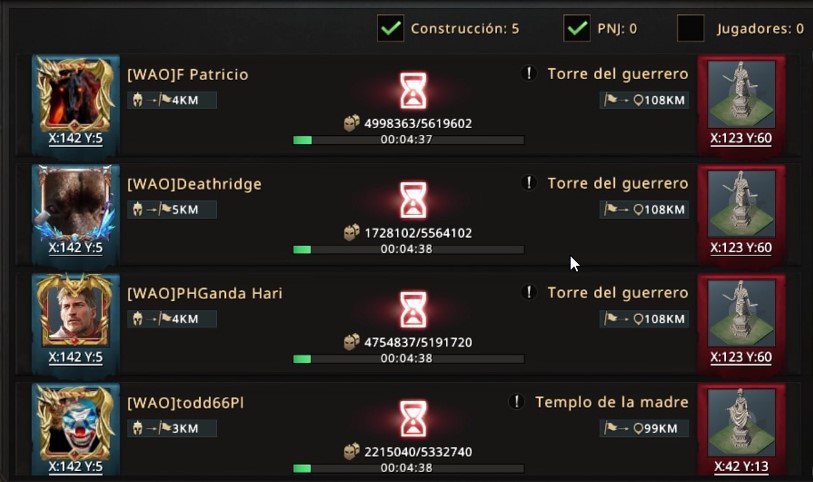
Task: Click F Patricio's march progress bar
Action: (409, 140)
